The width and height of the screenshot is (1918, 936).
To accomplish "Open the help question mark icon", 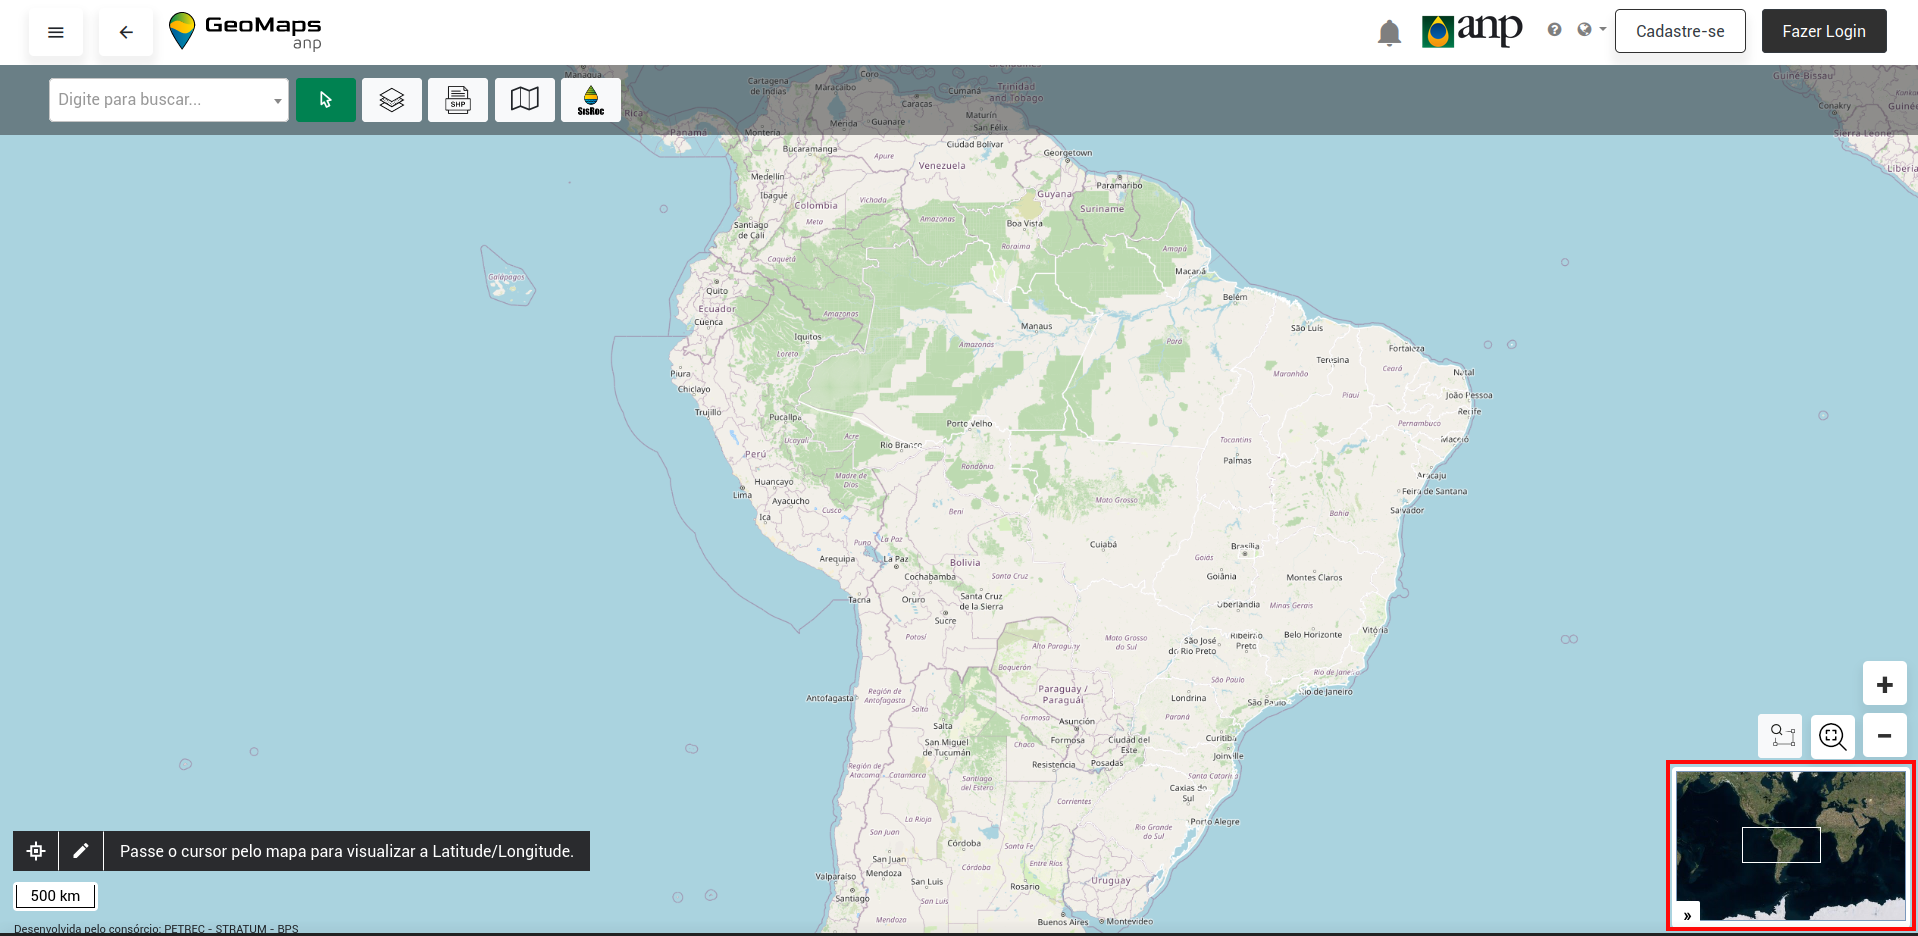I will coord(1554,30).
